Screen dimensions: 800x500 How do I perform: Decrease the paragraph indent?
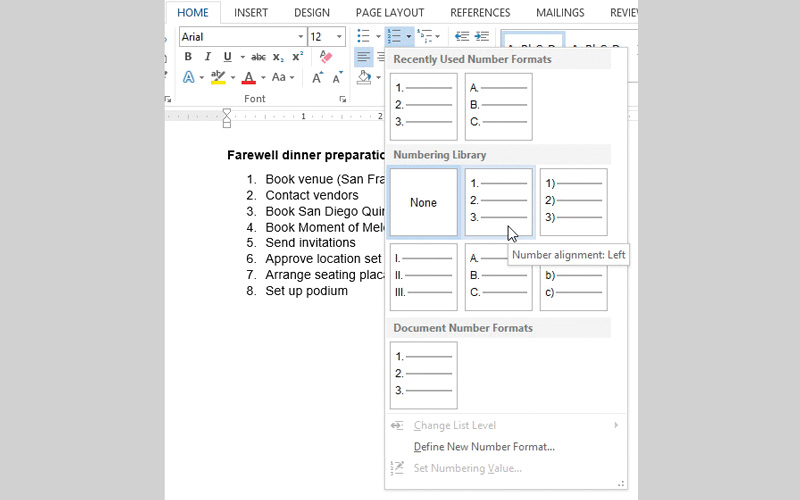tap(461, 36)
